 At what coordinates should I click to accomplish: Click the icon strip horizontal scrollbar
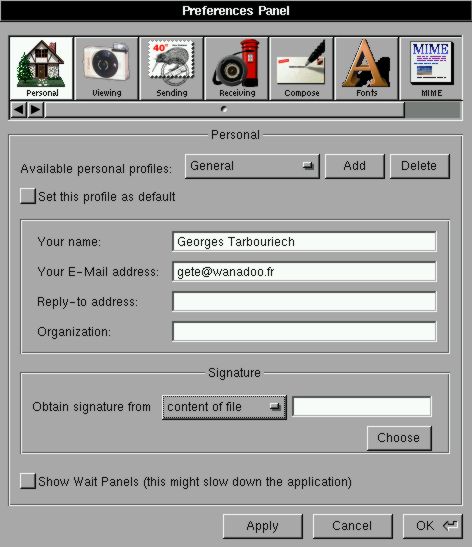225,110
